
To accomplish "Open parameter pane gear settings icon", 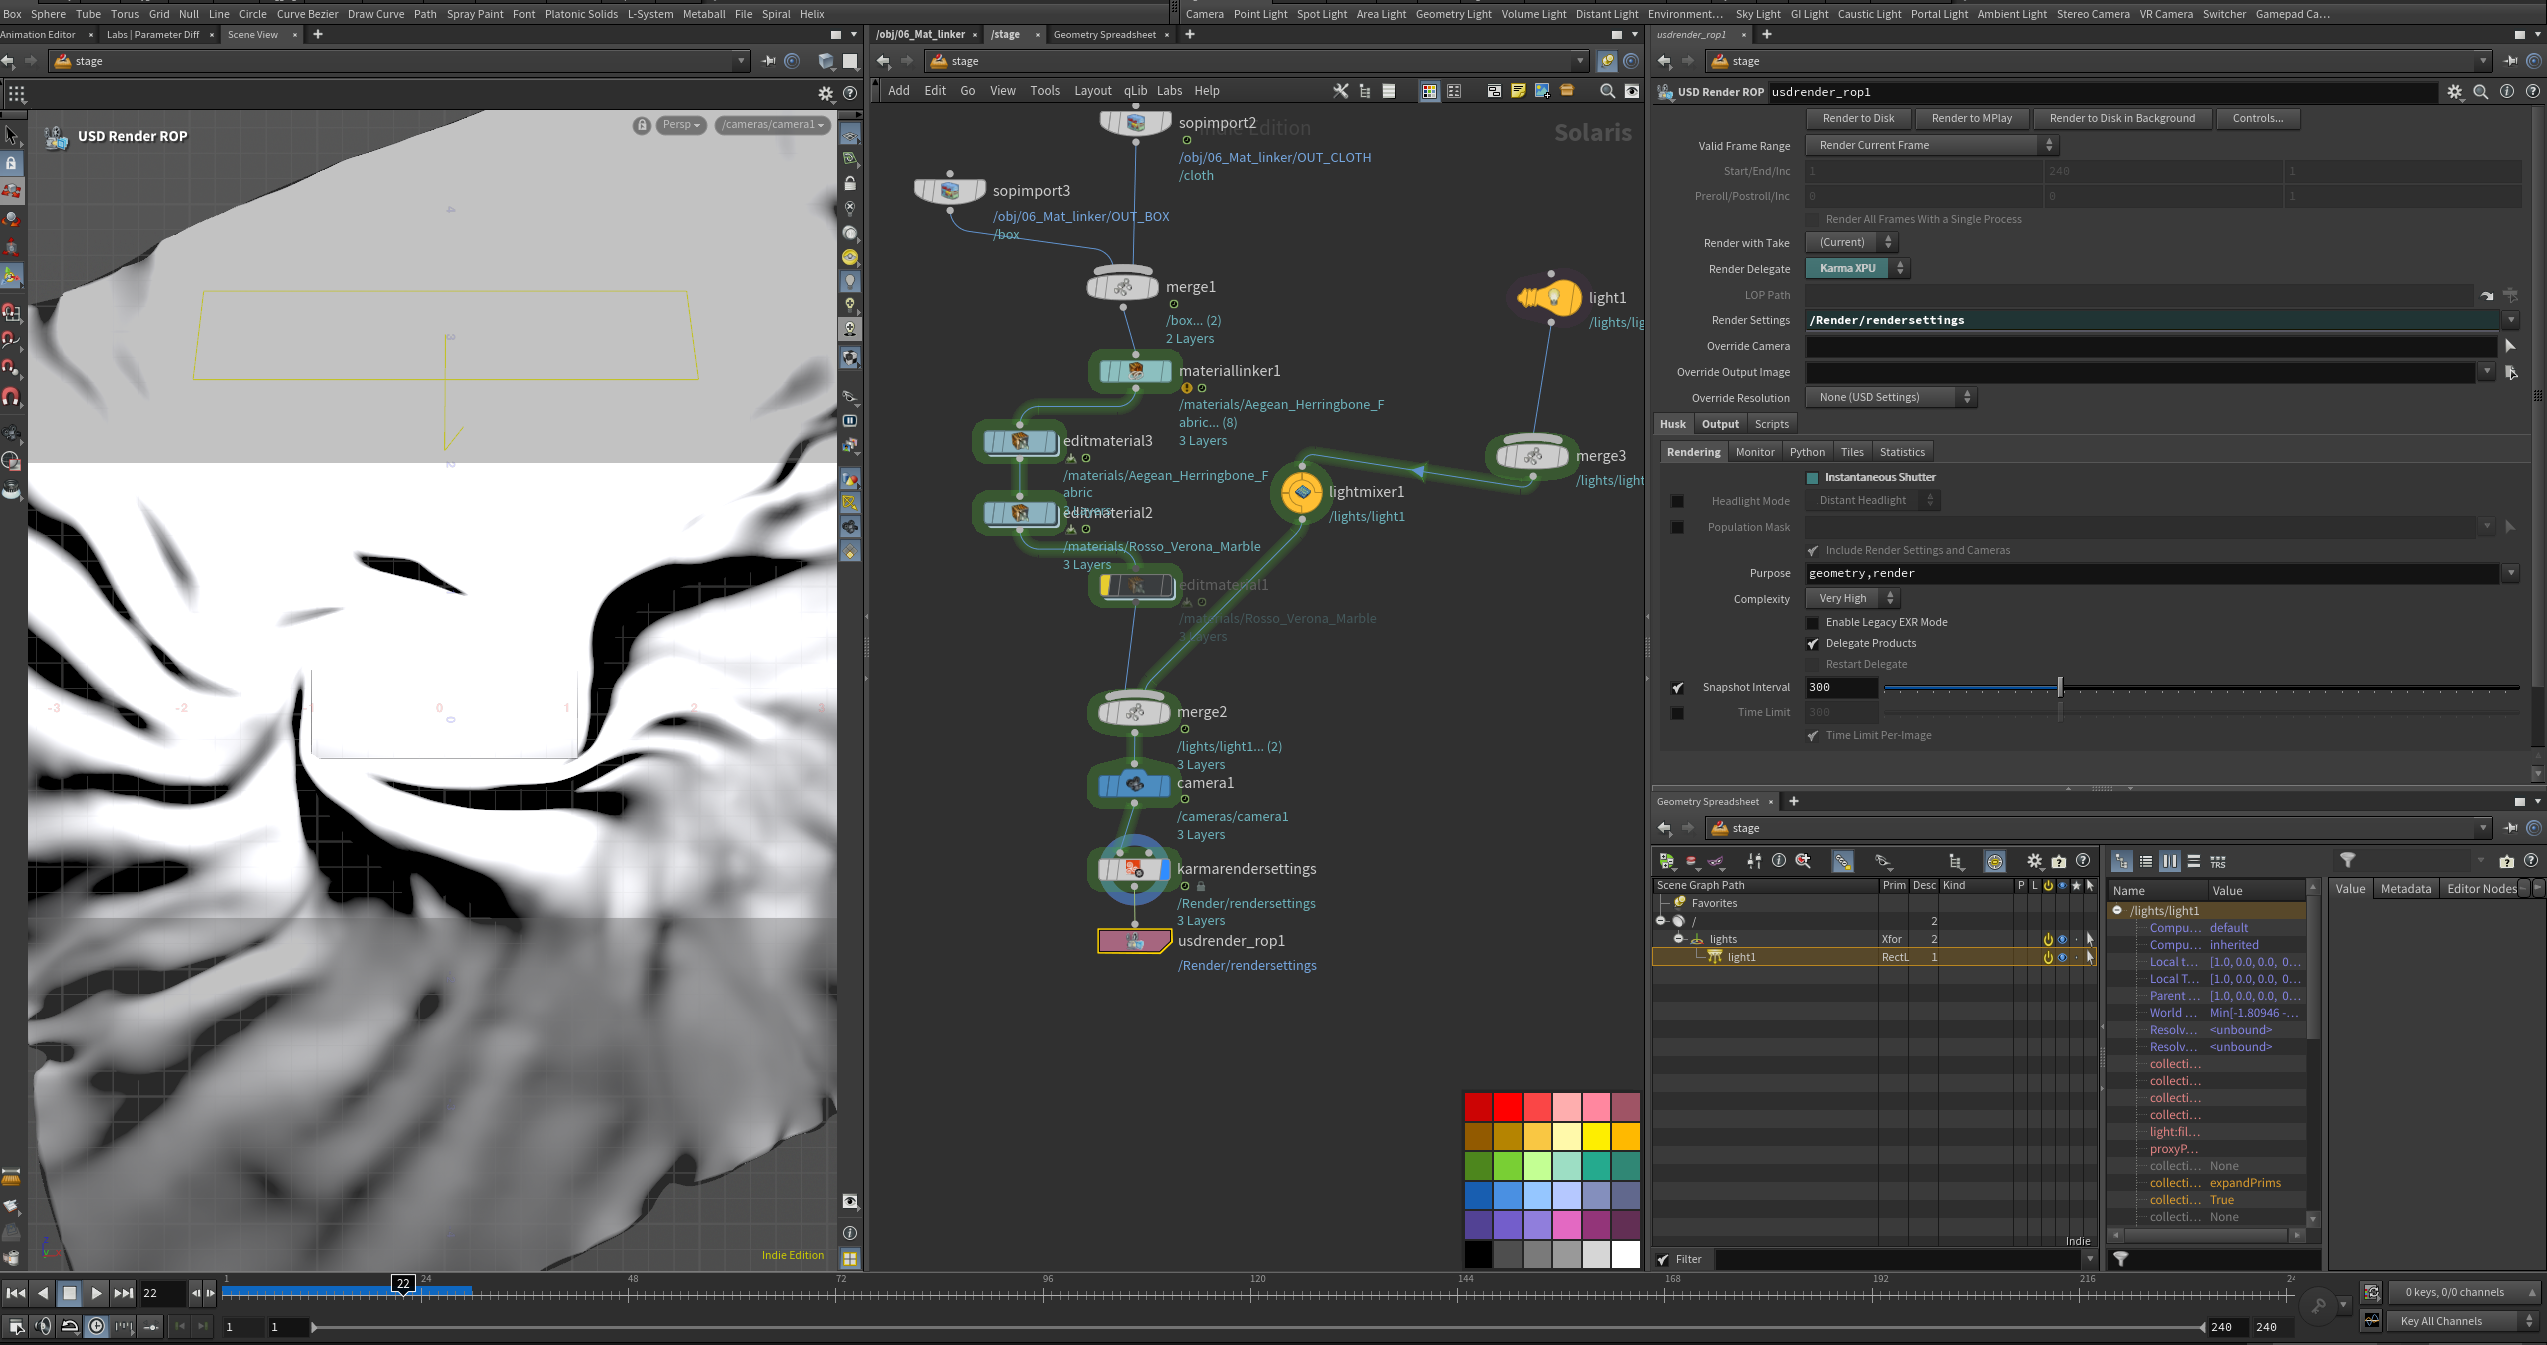I will [x=2455, y=92].
